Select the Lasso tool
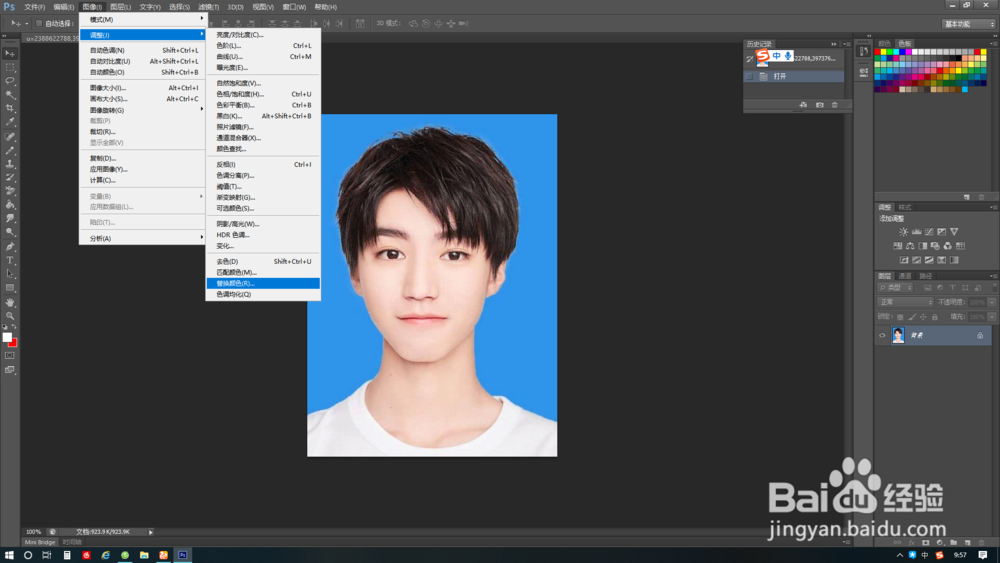 tap(10, 80)
